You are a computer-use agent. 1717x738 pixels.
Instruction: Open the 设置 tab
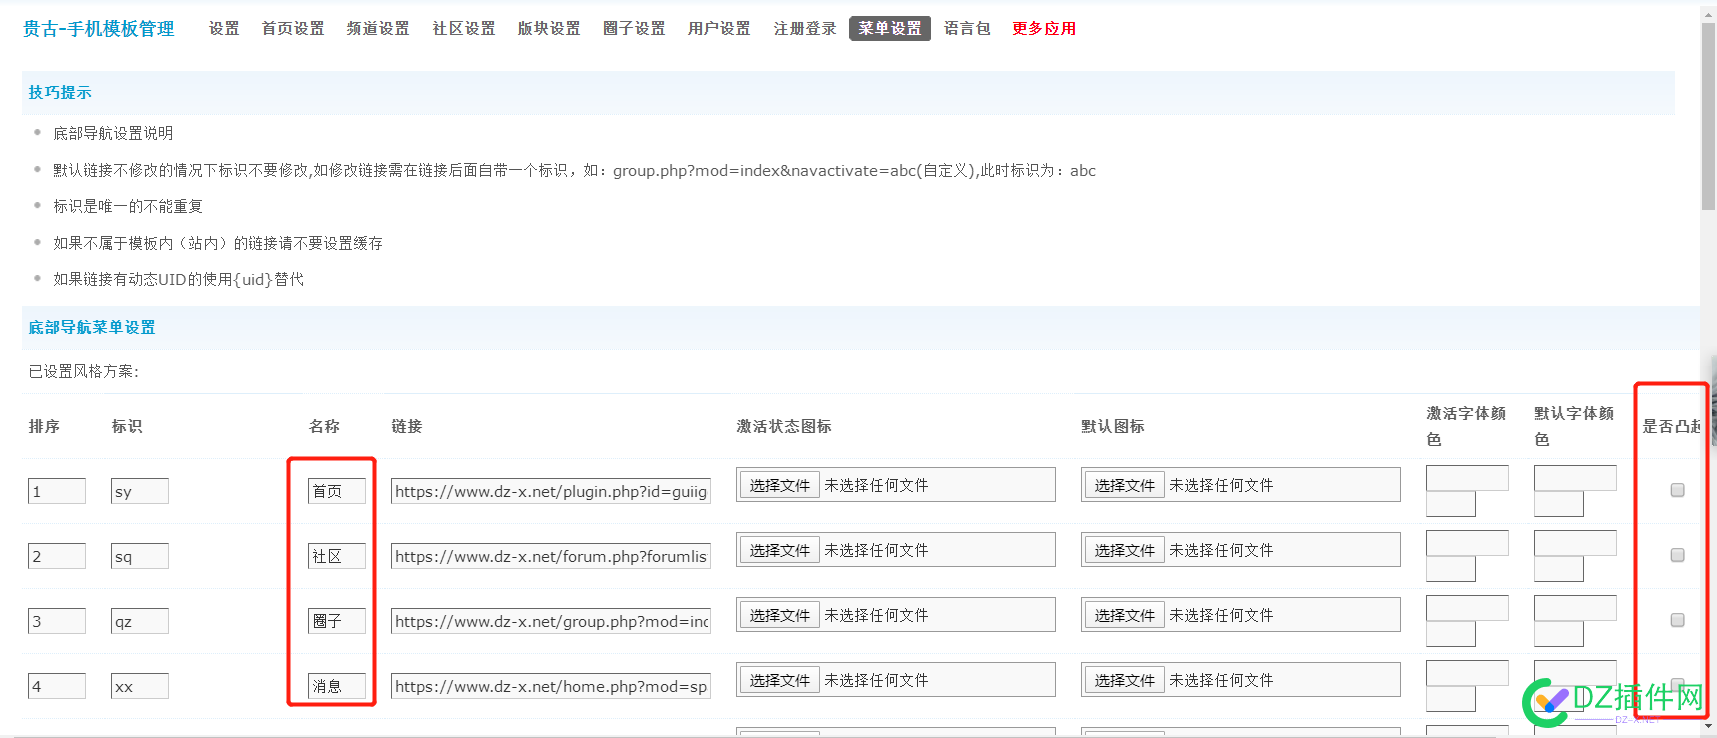(224, 29)
